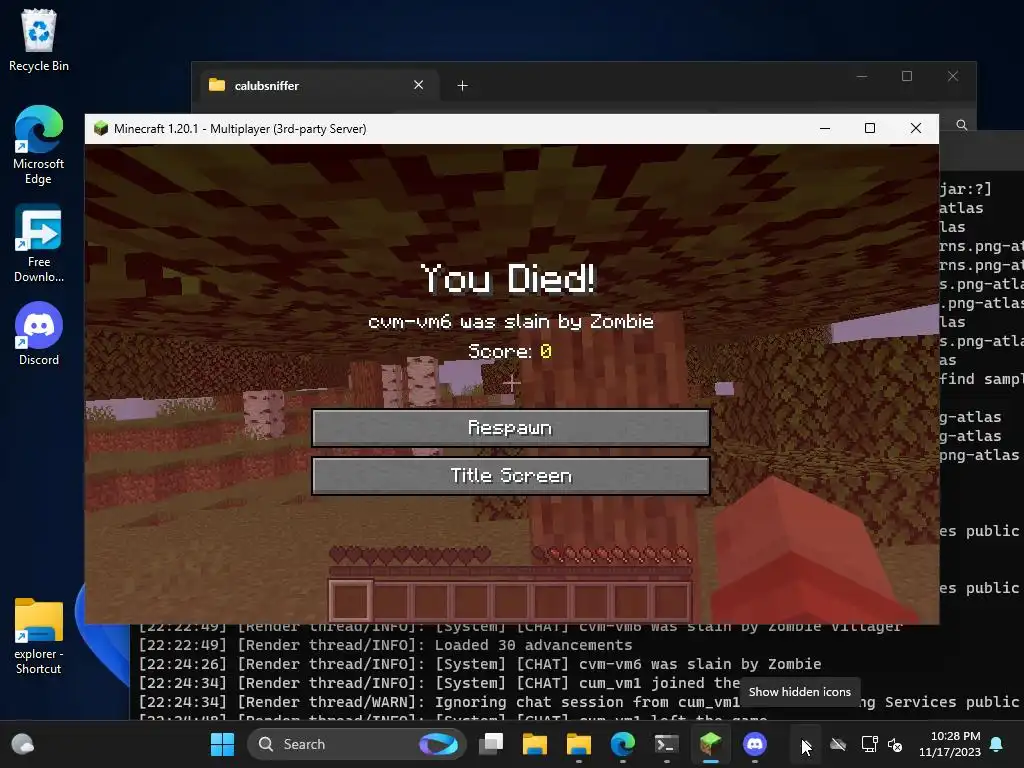Maximize the Minecraft 1.20.1 window

click(870, 129)
